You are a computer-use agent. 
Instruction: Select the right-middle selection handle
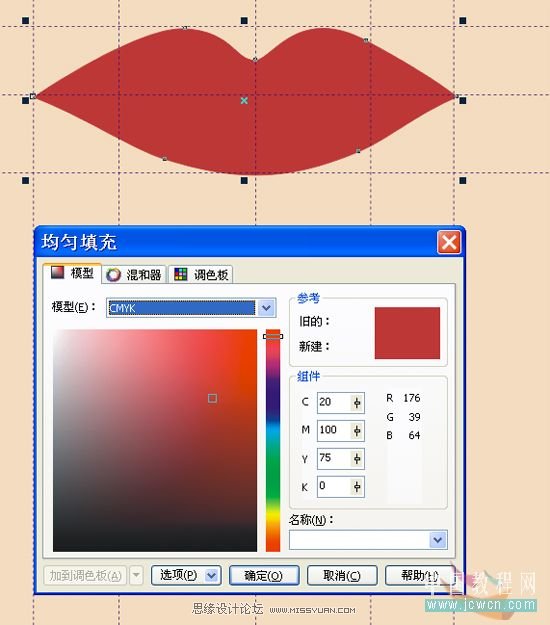[x=463, y=100]
